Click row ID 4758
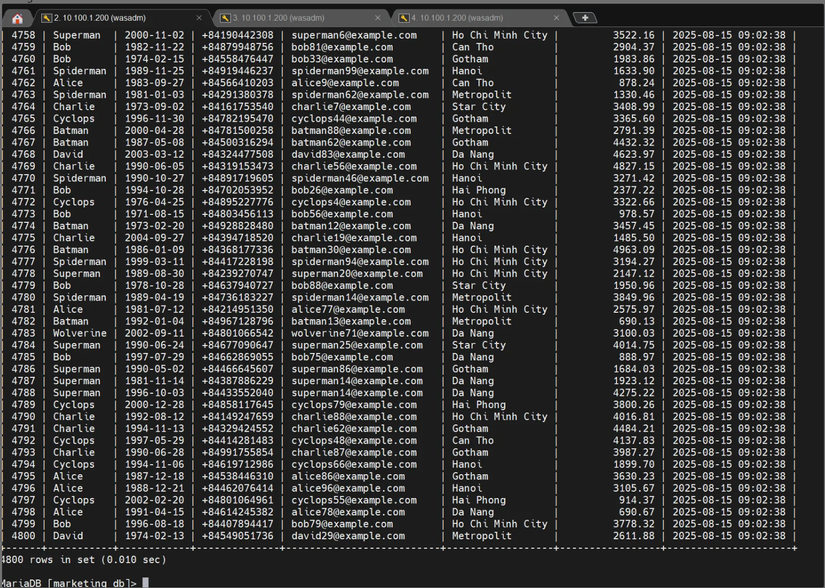This screenshot has height=588, width=825. tap(24, 35)
